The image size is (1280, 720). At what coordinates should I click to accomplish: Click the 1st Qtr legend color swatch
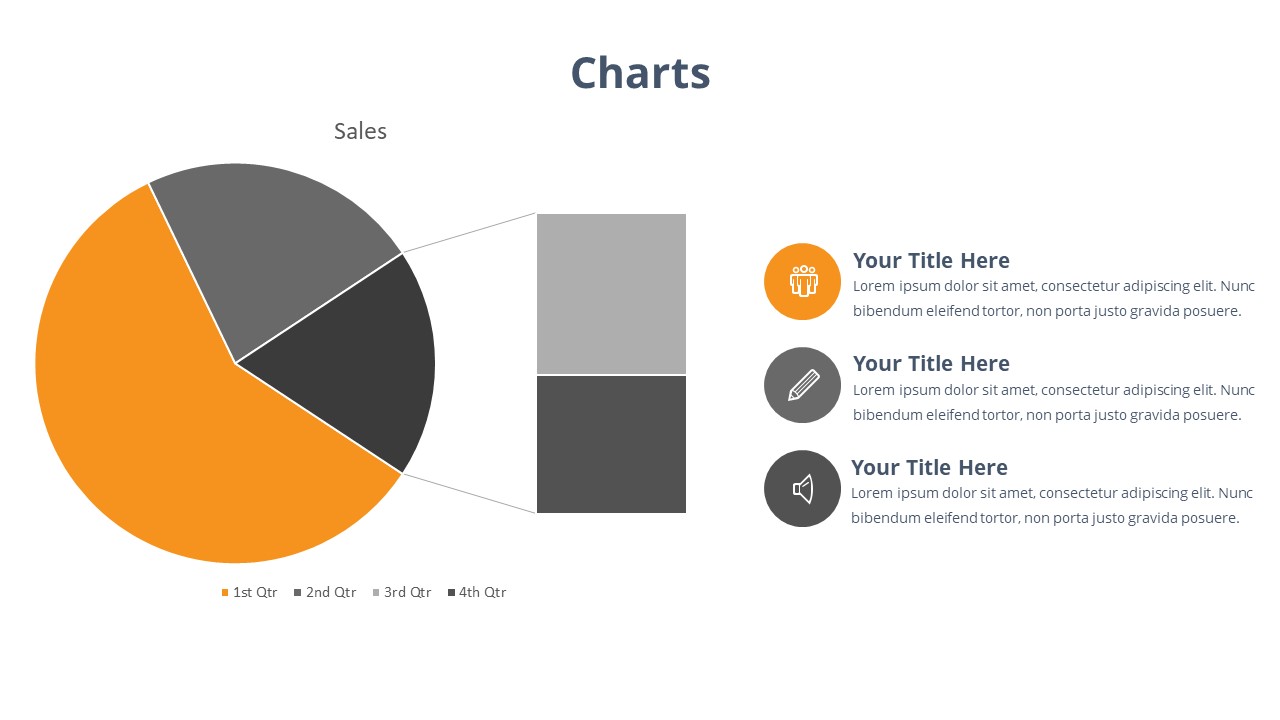pyautogui.click(x=225, y=593)
